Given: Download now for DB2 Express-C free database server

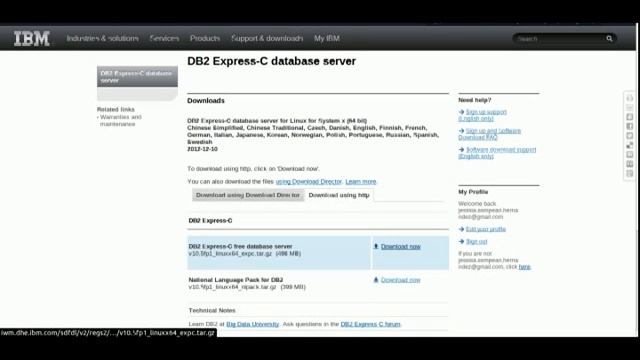Looking at the screenshot, I should pyautogui.click(x=400, y=247).
